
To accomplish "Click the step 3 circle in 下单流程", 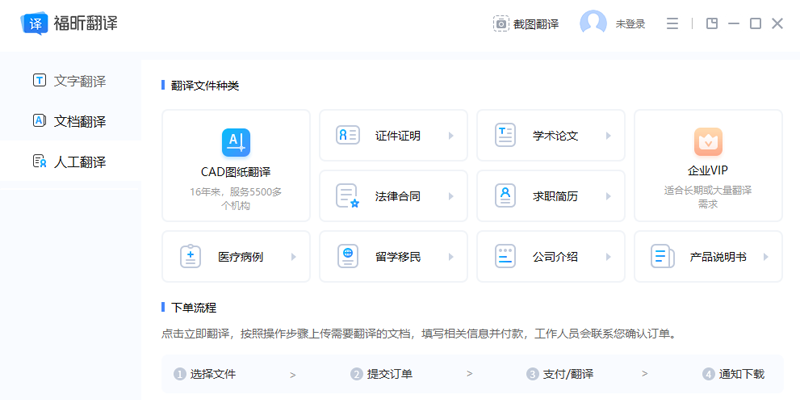I will point(532,374).
